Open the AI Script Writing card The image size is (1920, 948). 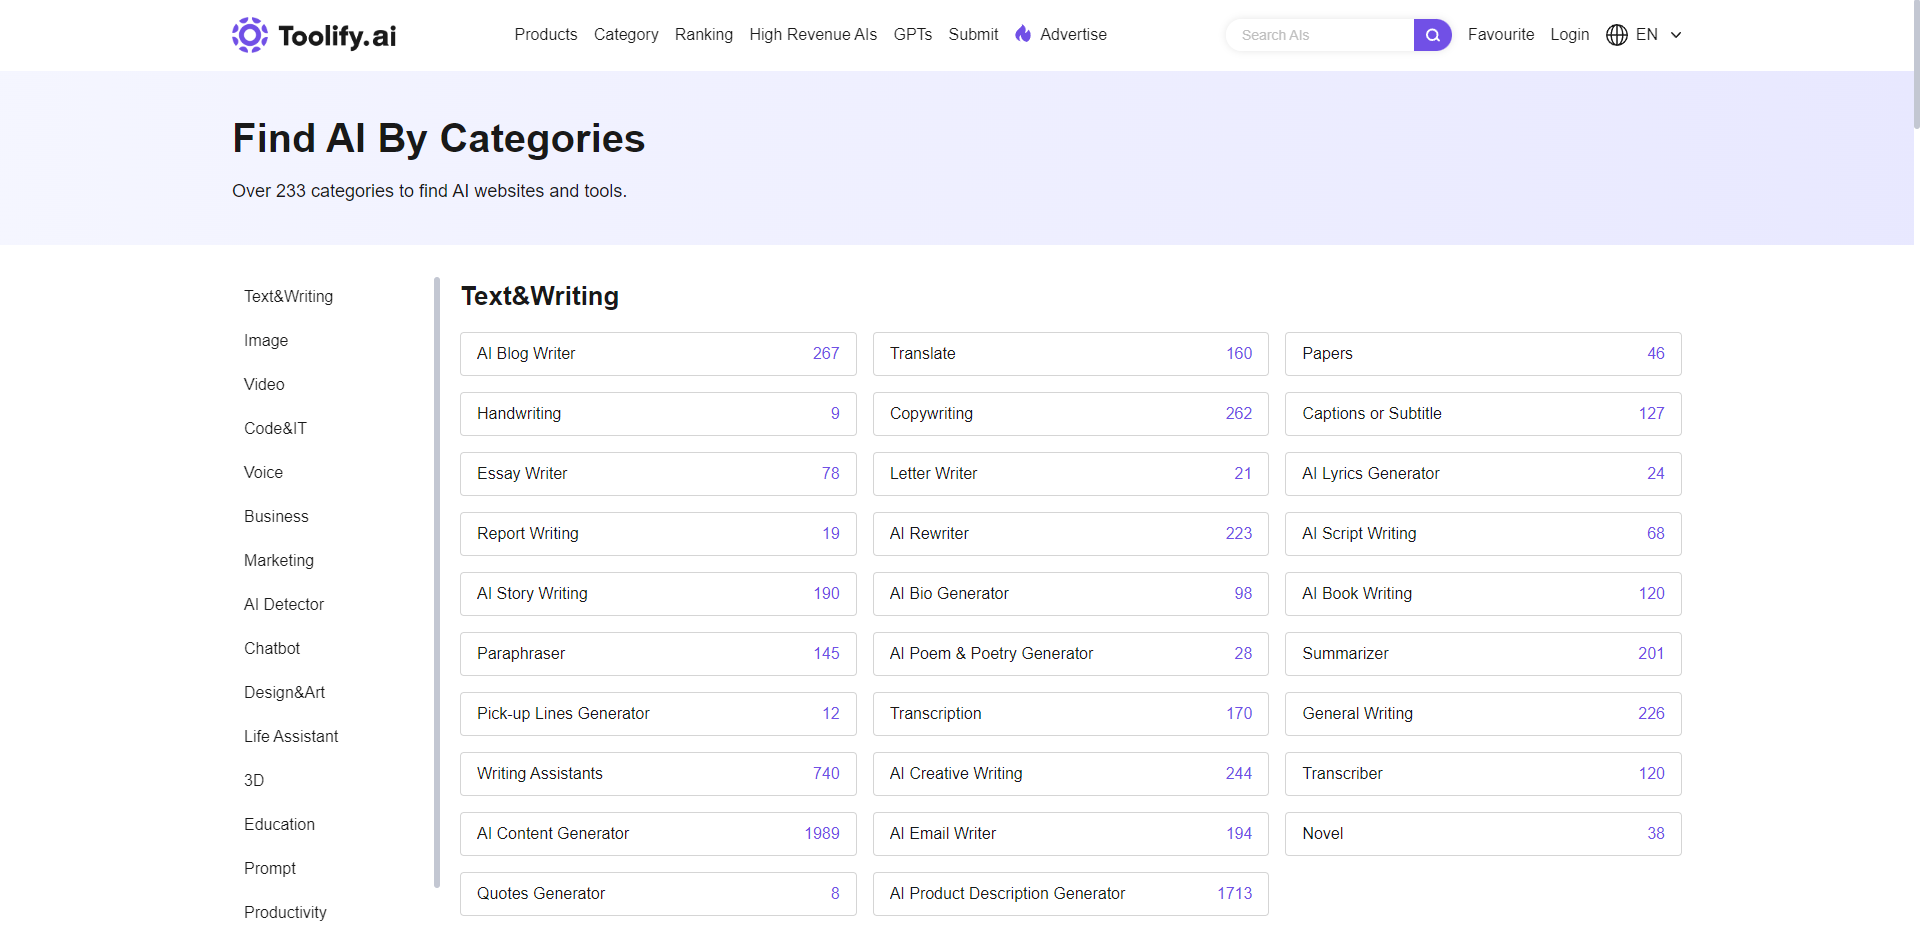[1483, 534]
